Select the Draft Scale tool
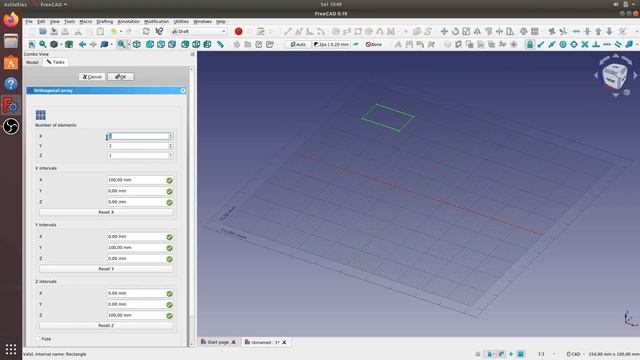This screenshot has width=640, height=360. (x=466, y=31)
